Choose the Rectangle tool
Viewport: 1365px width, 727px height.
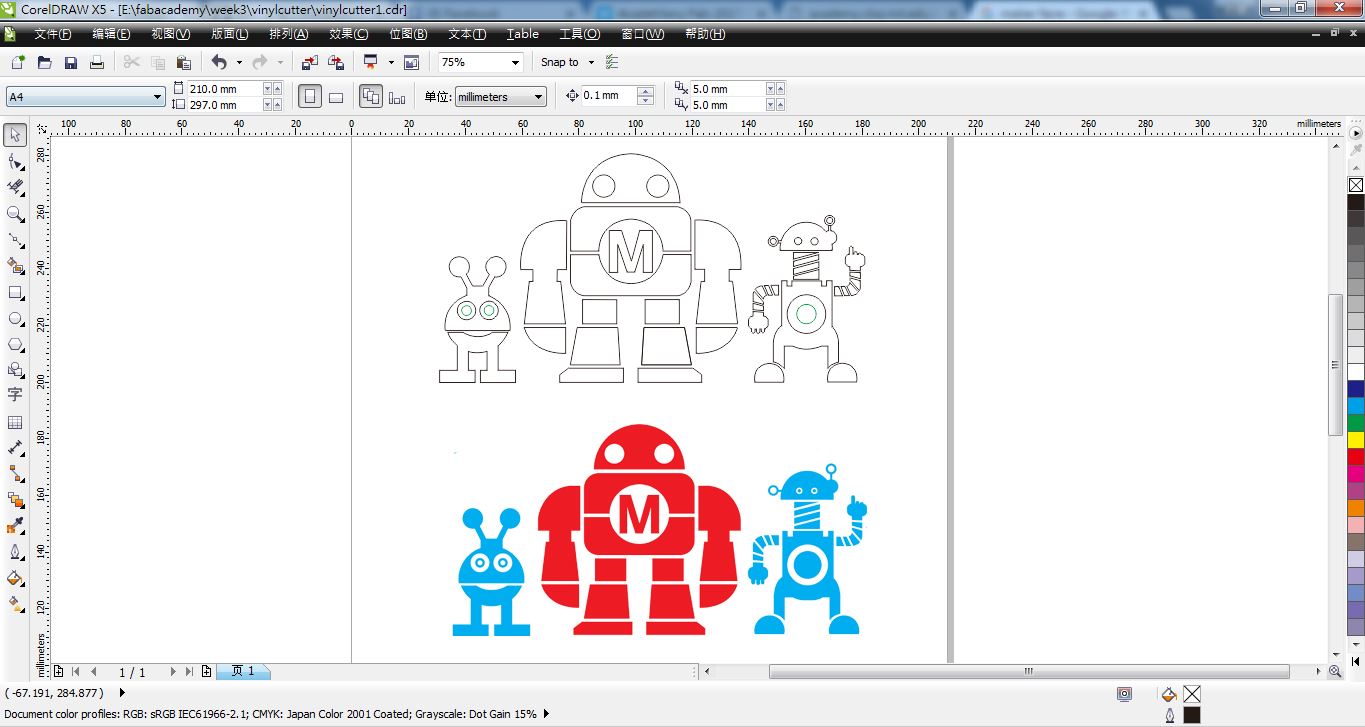click(x=15, y=290)
